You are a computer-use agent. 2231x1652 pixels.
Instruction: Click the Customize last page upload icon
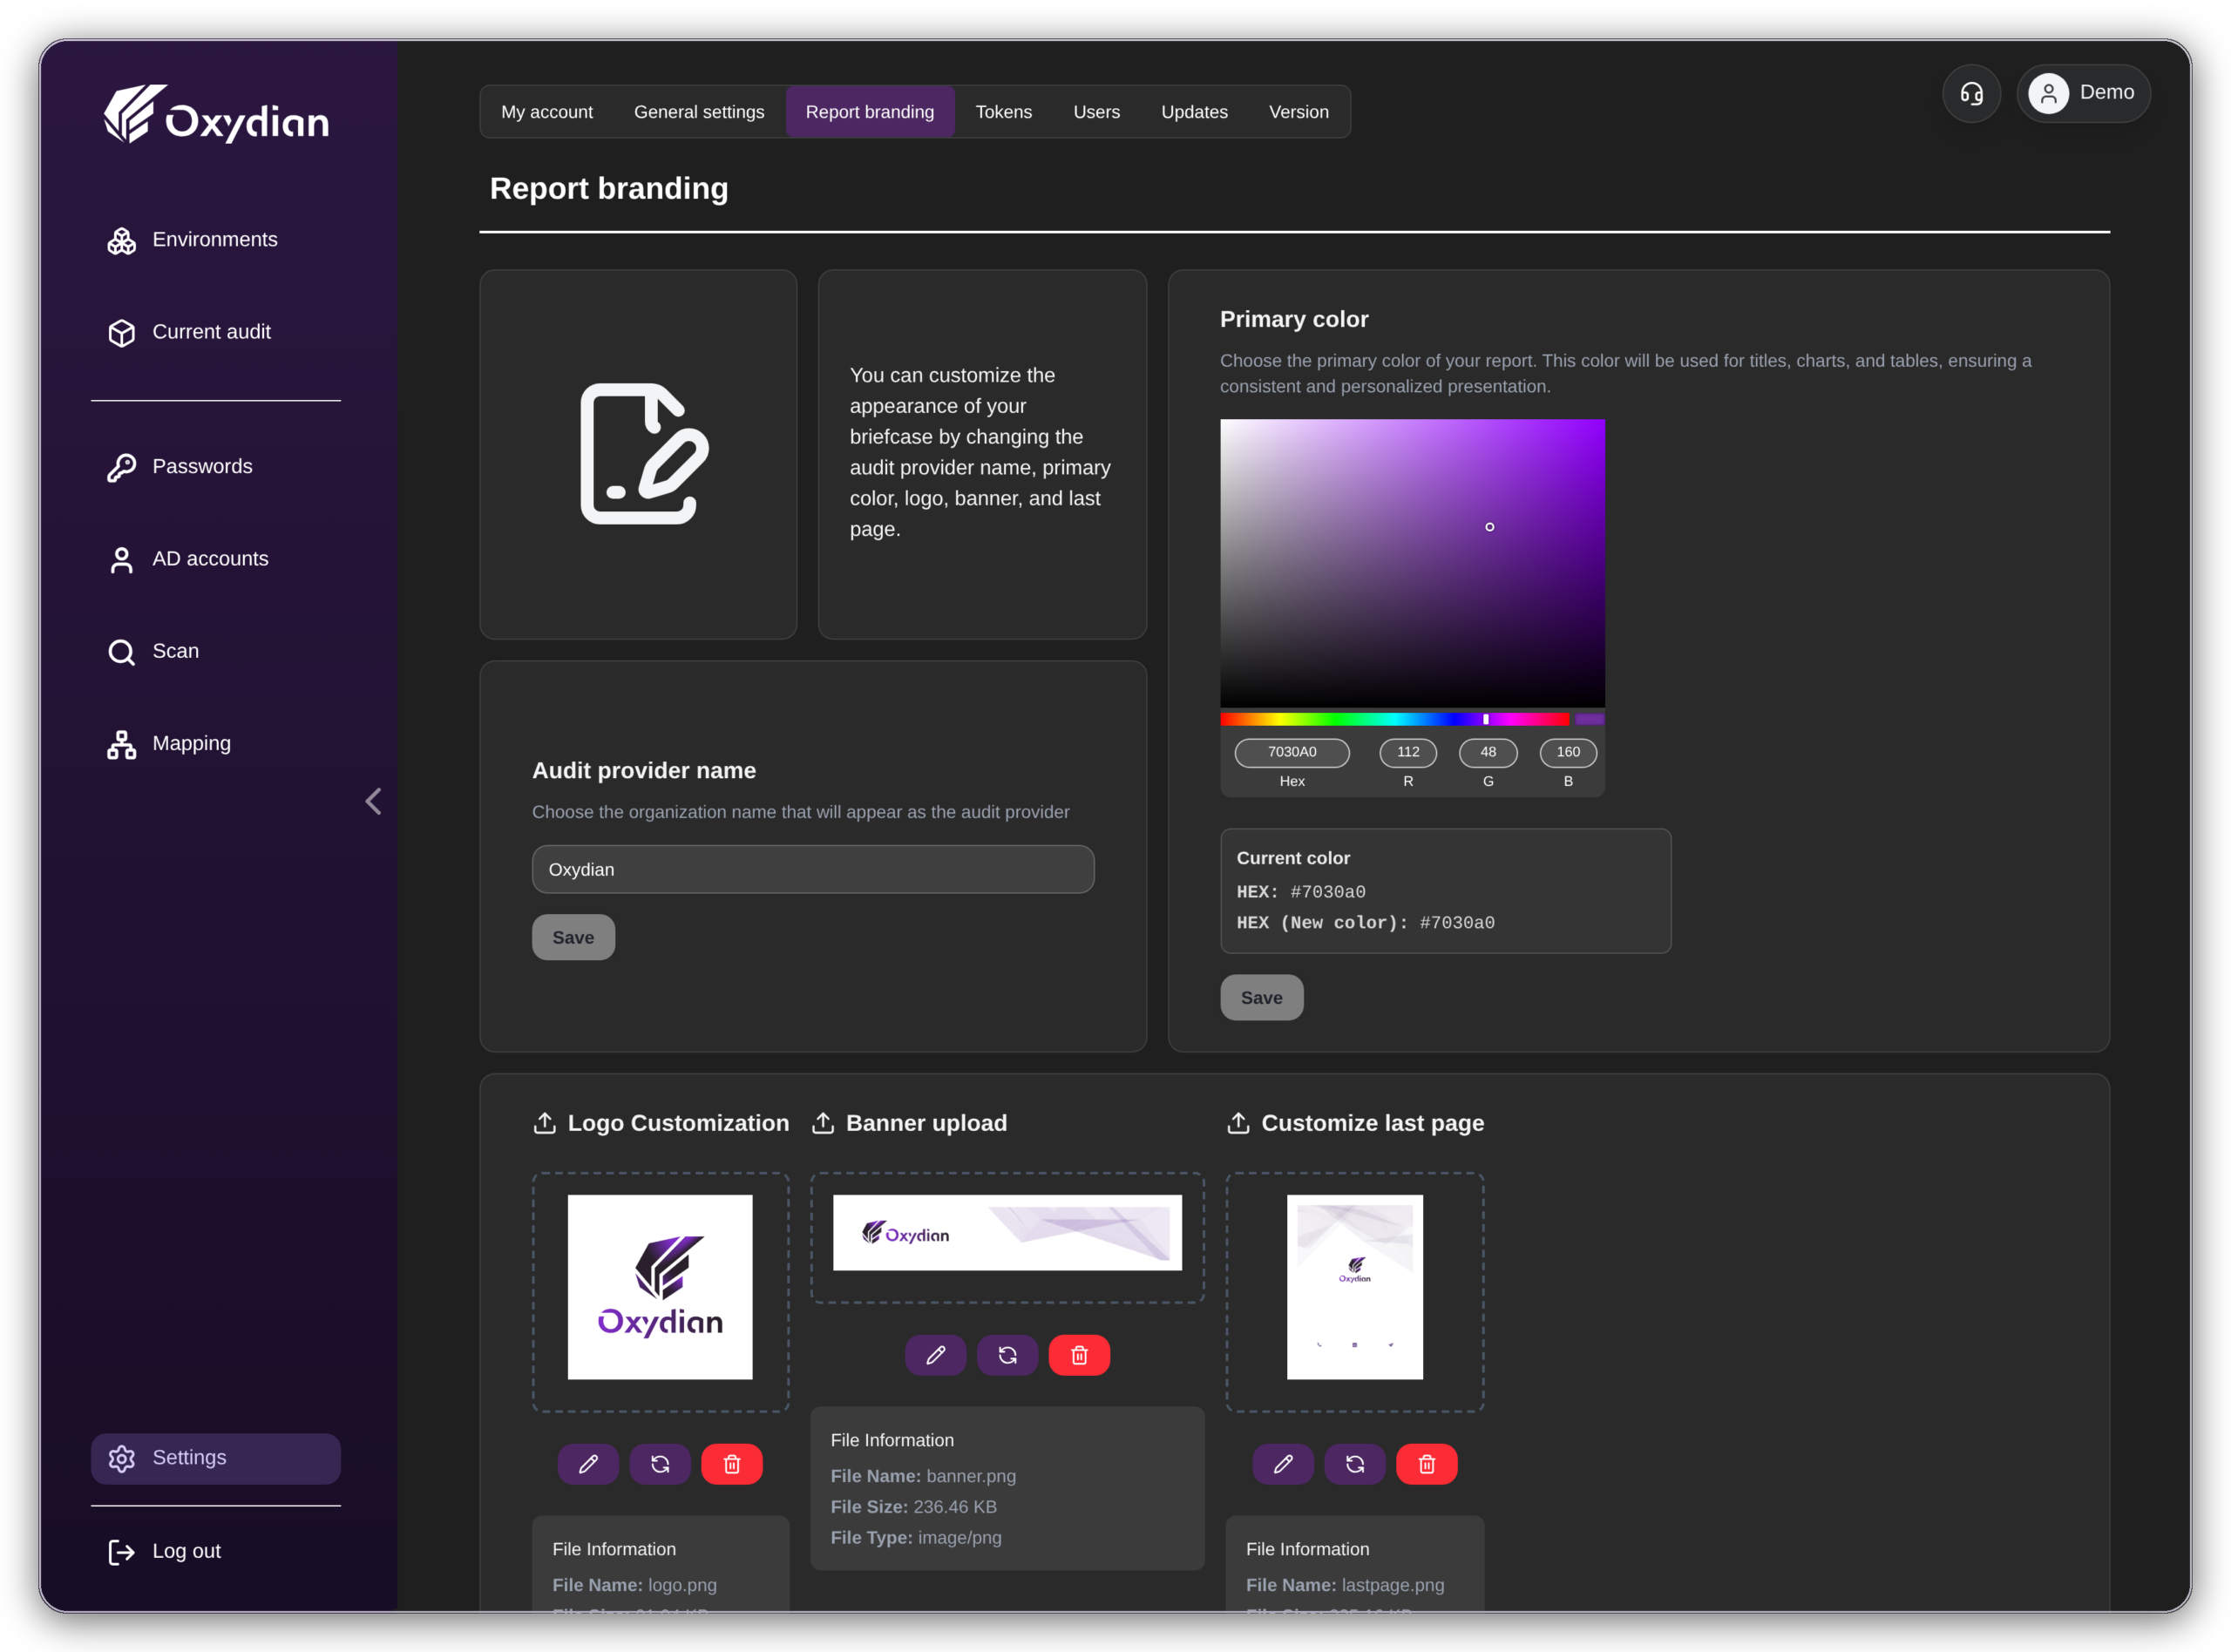1238,1123
